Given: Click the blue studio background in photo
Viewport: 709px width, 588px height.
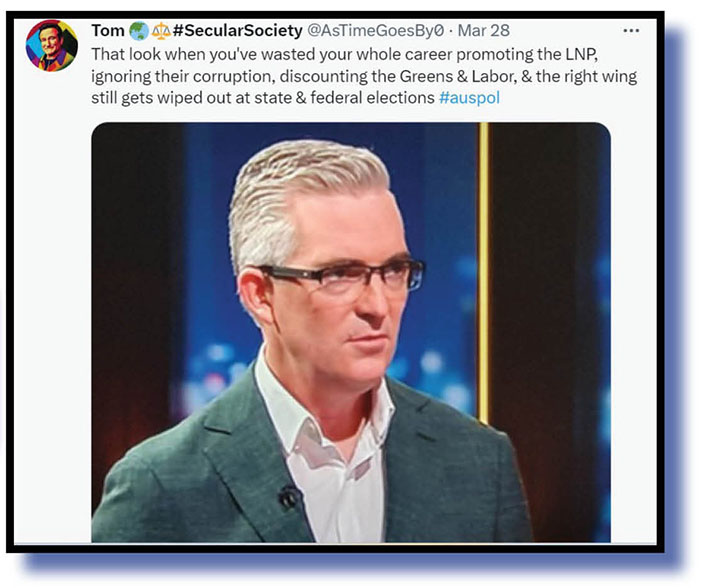Looking at the screenshot, I should pos(208,226).
